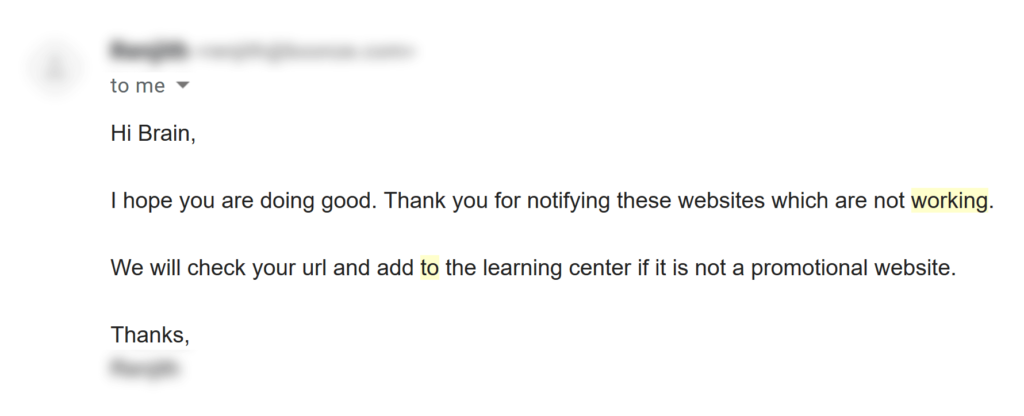Click the "Hi Brain," greeting line

(153, 134)
